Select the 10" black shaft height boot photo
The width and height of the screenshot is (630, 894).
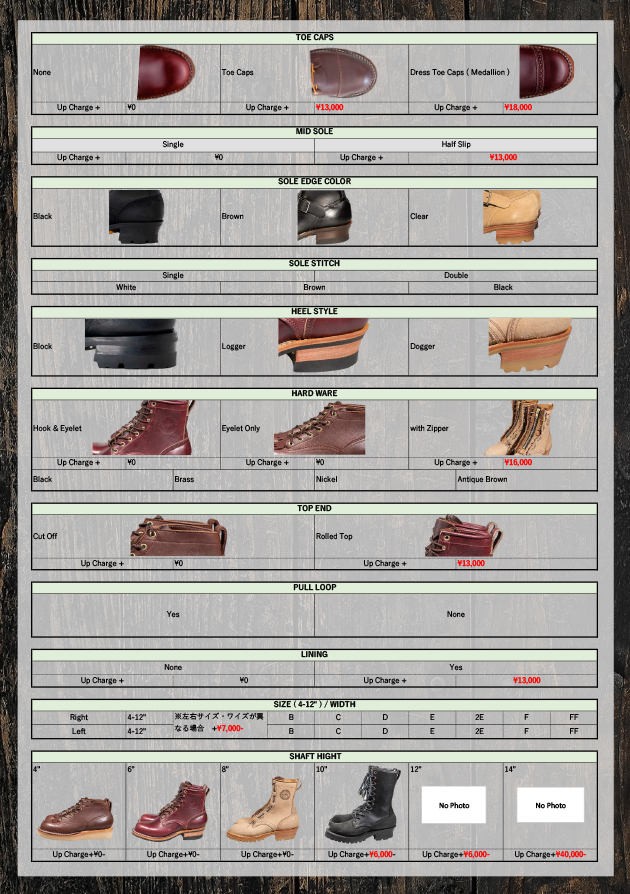click(358, 806)
